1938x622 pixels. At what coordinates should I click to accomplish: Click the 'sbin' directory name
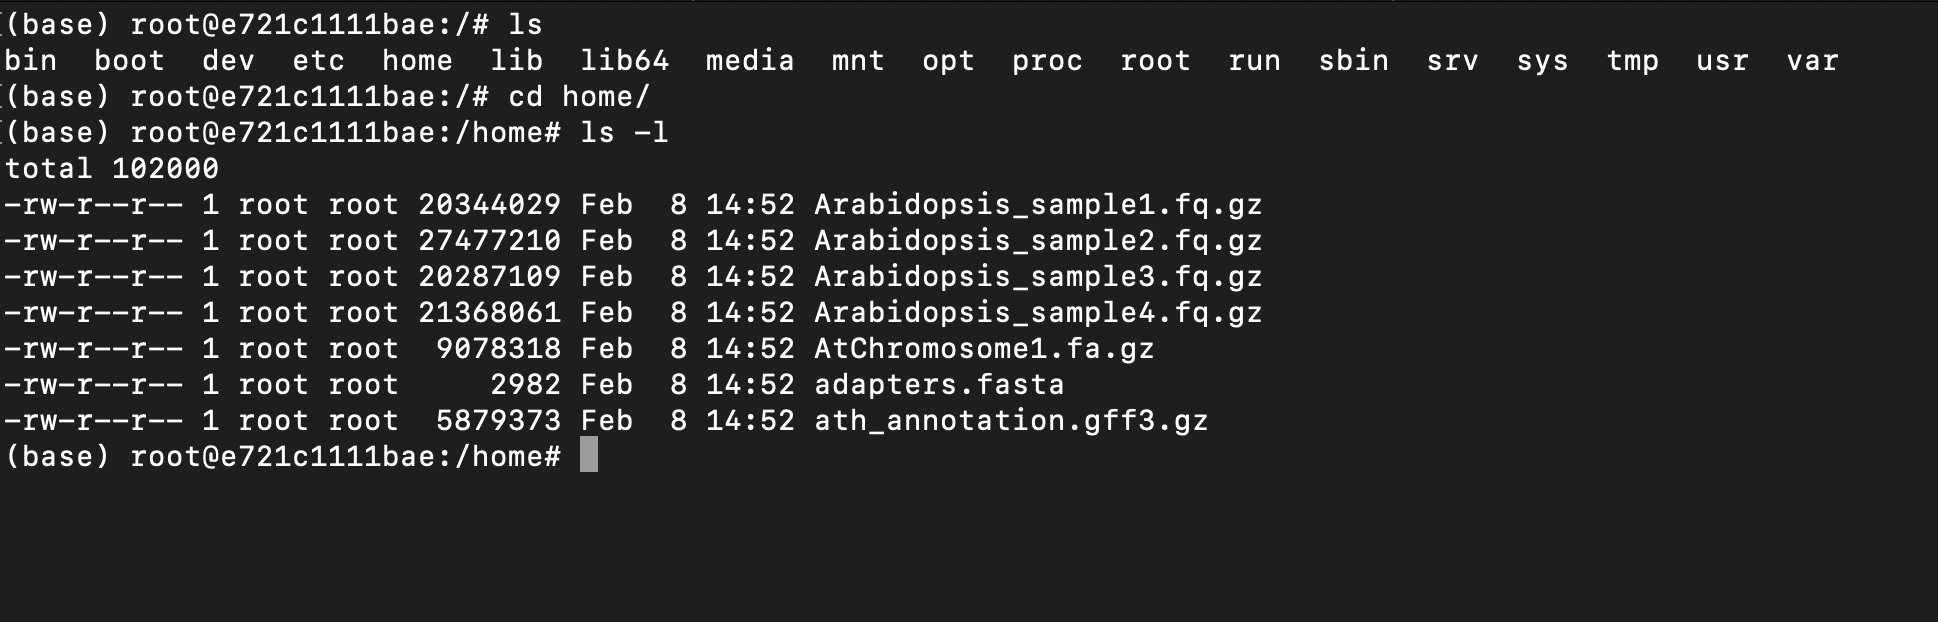tap(1353, 61)
